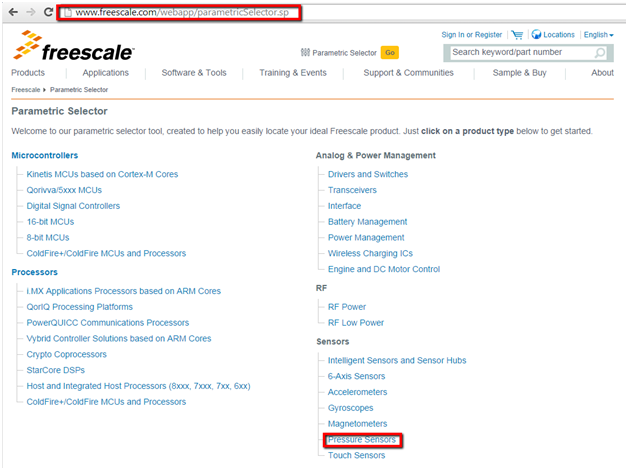Open the English language dropdown
This screenshot has height=470, width=628.
[x=597, y=34]
